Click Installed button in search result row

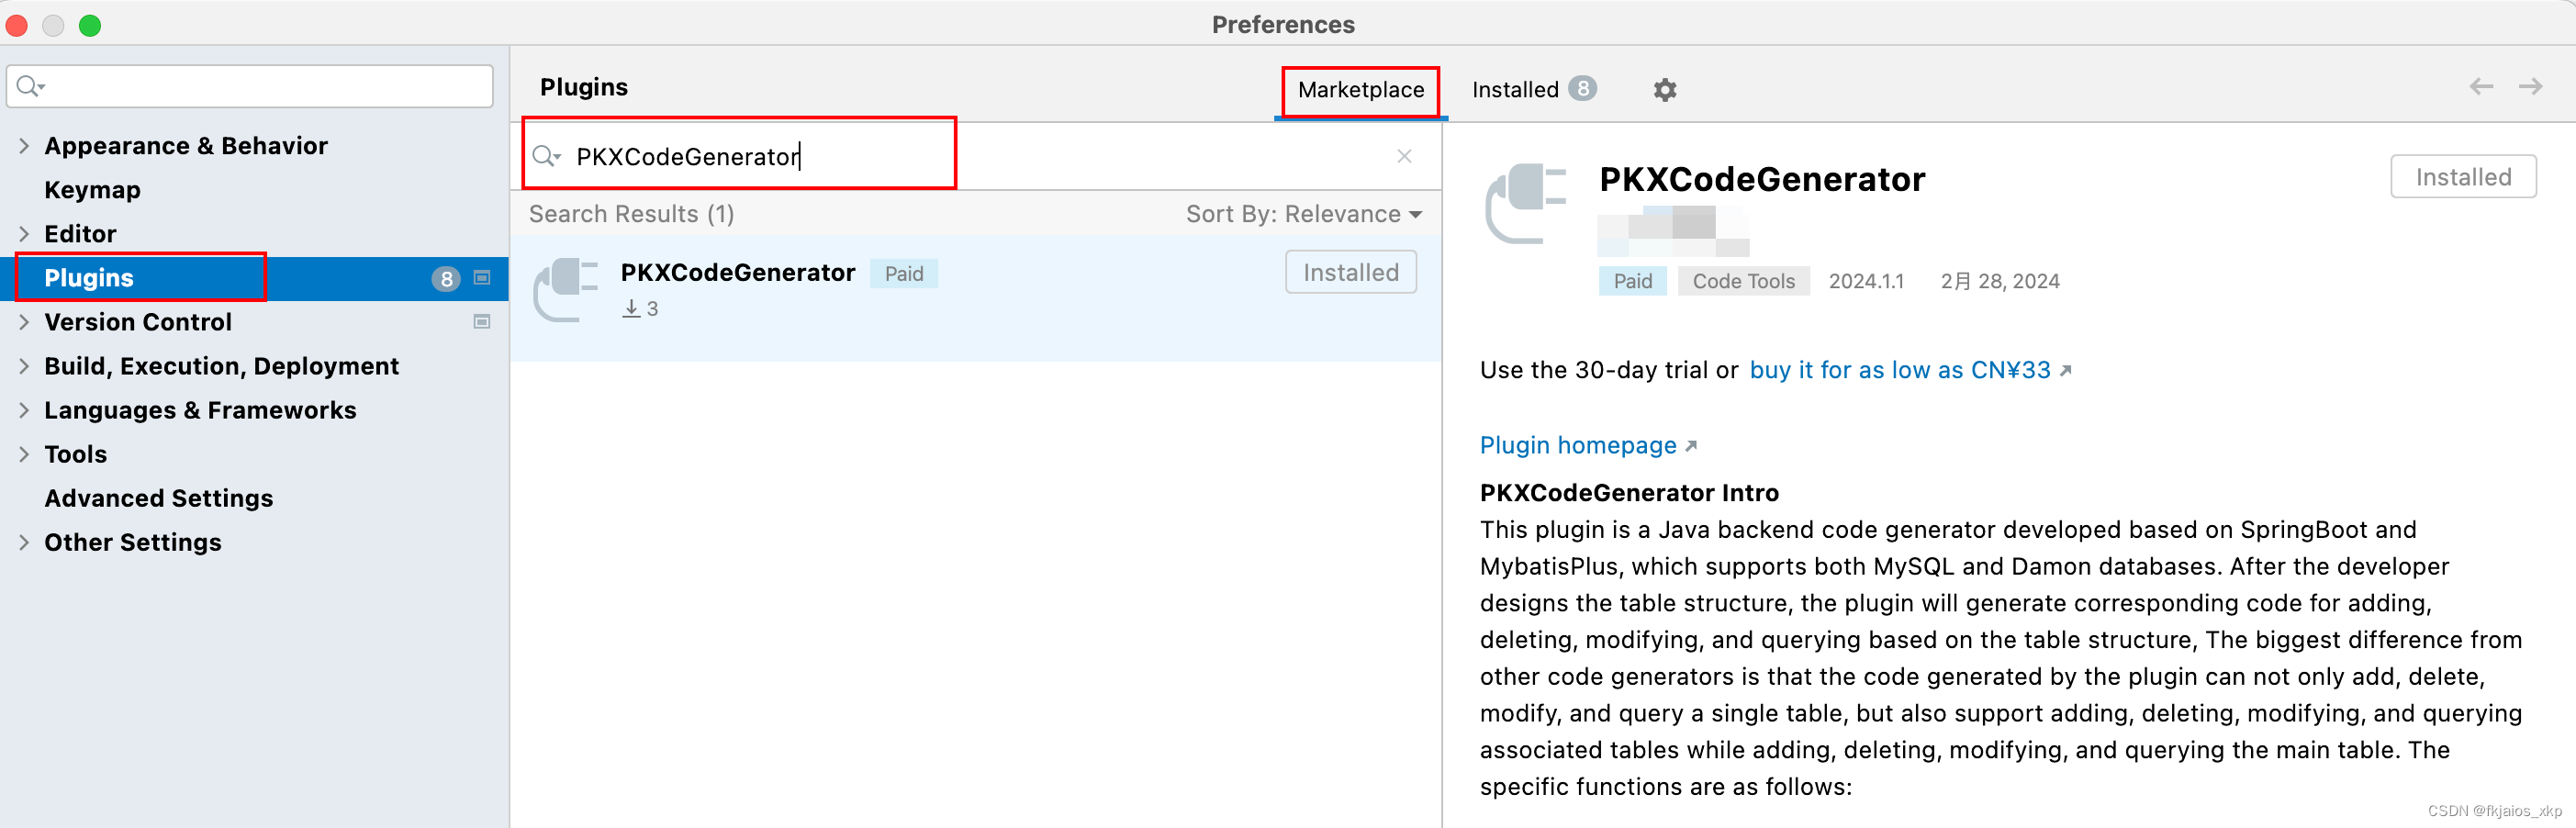click(1350, 272)
